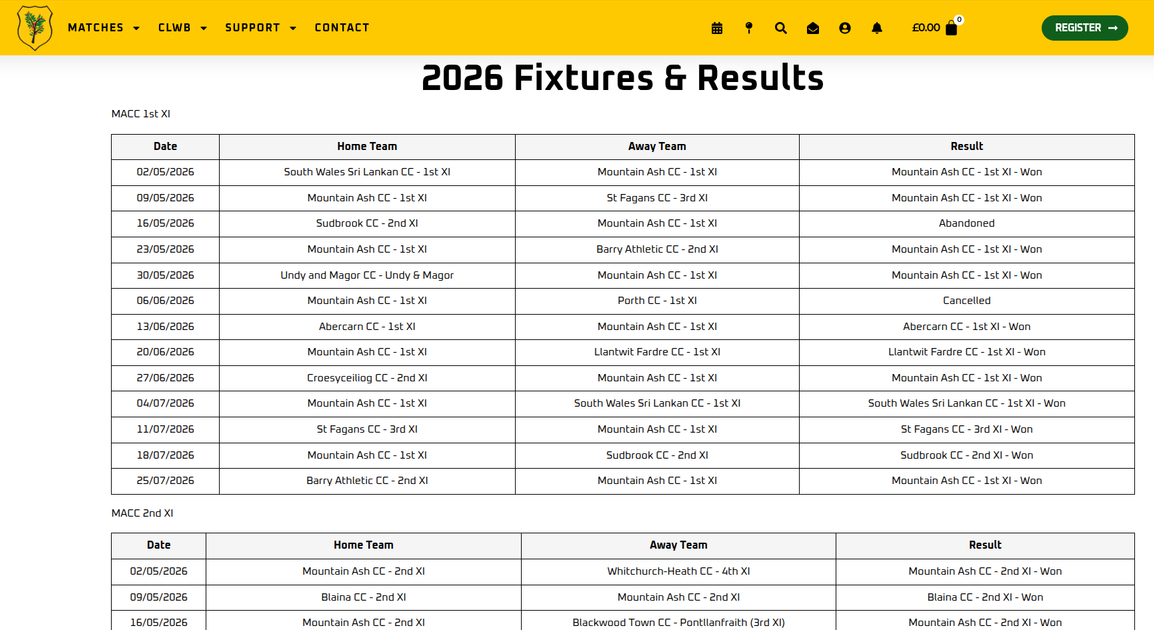Expand the Support dropdown menu
Screen dimensions: 1154x630
261,28
